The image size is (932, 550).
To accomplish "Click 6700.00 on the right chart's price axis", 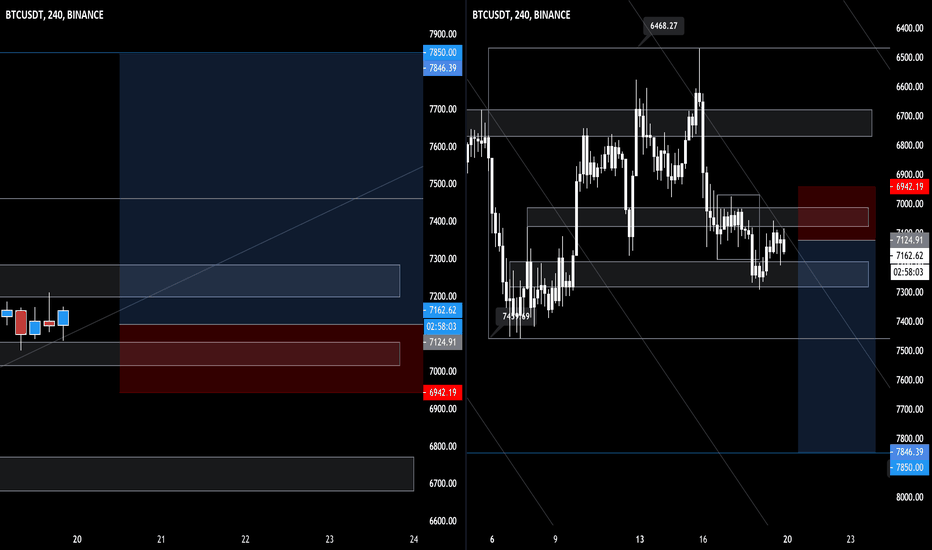I will click(x=909, y=116).
